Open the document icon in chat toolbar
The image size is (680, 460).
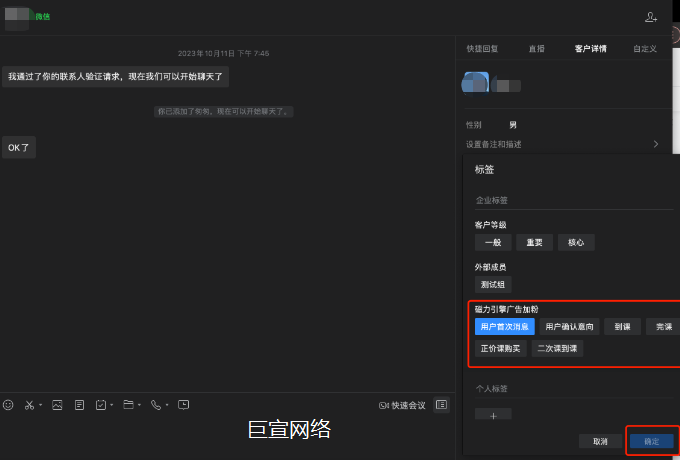(x=79, y=405)
